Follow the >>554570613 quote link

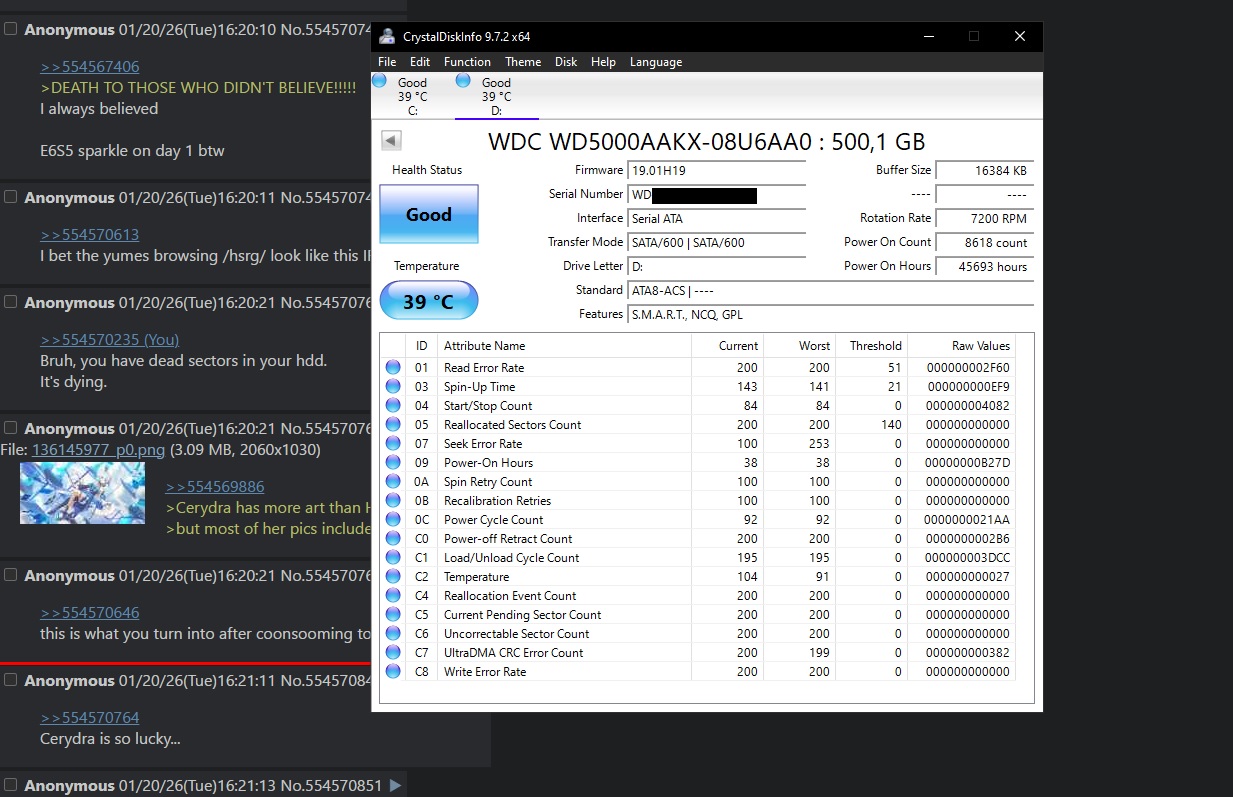(x=90, y=235)
